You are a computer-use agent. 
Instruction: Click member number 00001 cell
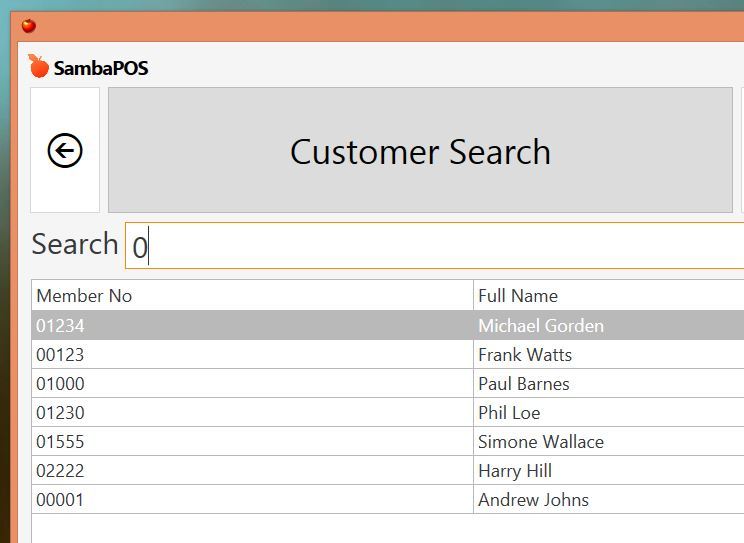tap(252, 499)
